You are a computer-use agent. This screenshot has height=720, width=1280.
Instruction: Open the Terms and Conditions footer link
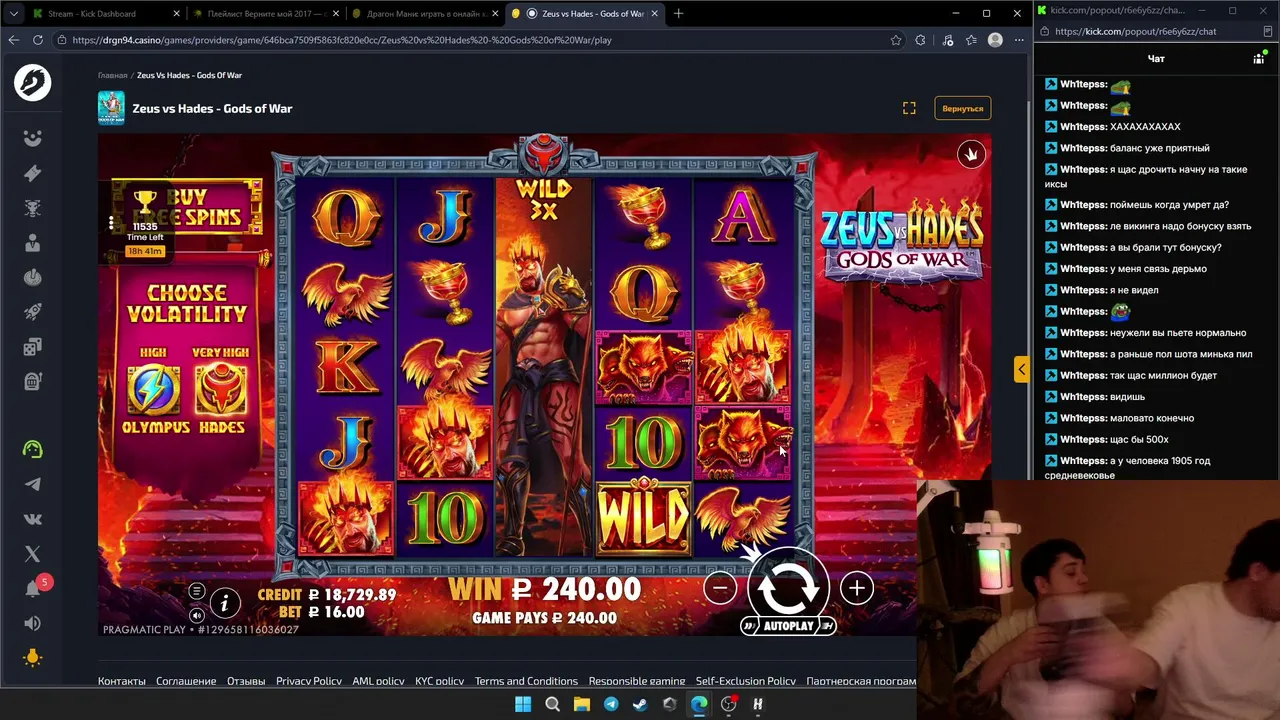526,681
